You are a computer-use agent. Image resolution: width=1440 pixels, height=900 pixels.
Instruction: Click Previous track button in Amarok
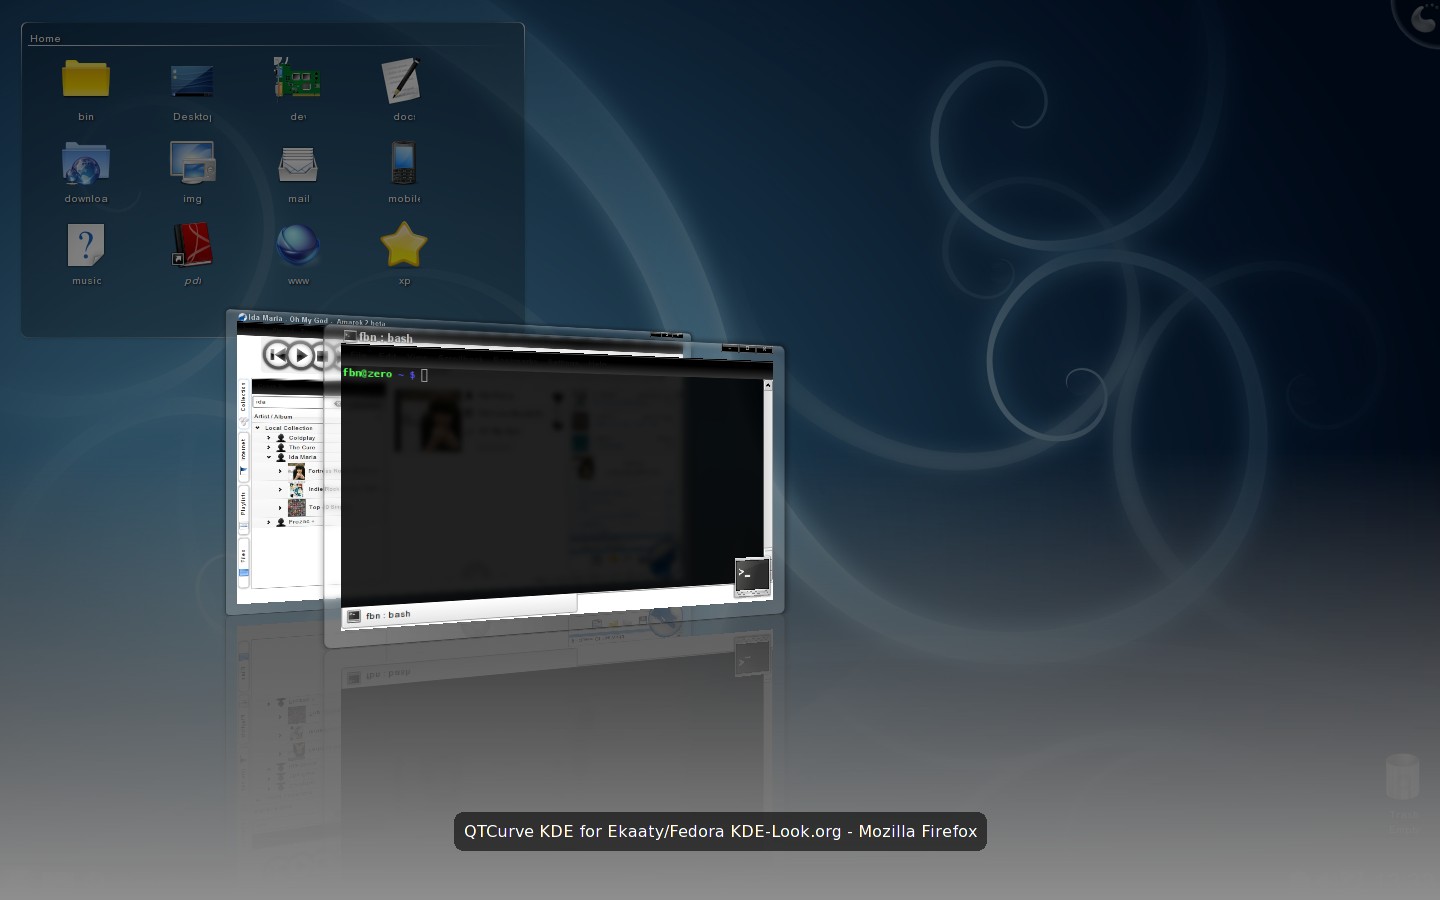[x=277, y=354]
